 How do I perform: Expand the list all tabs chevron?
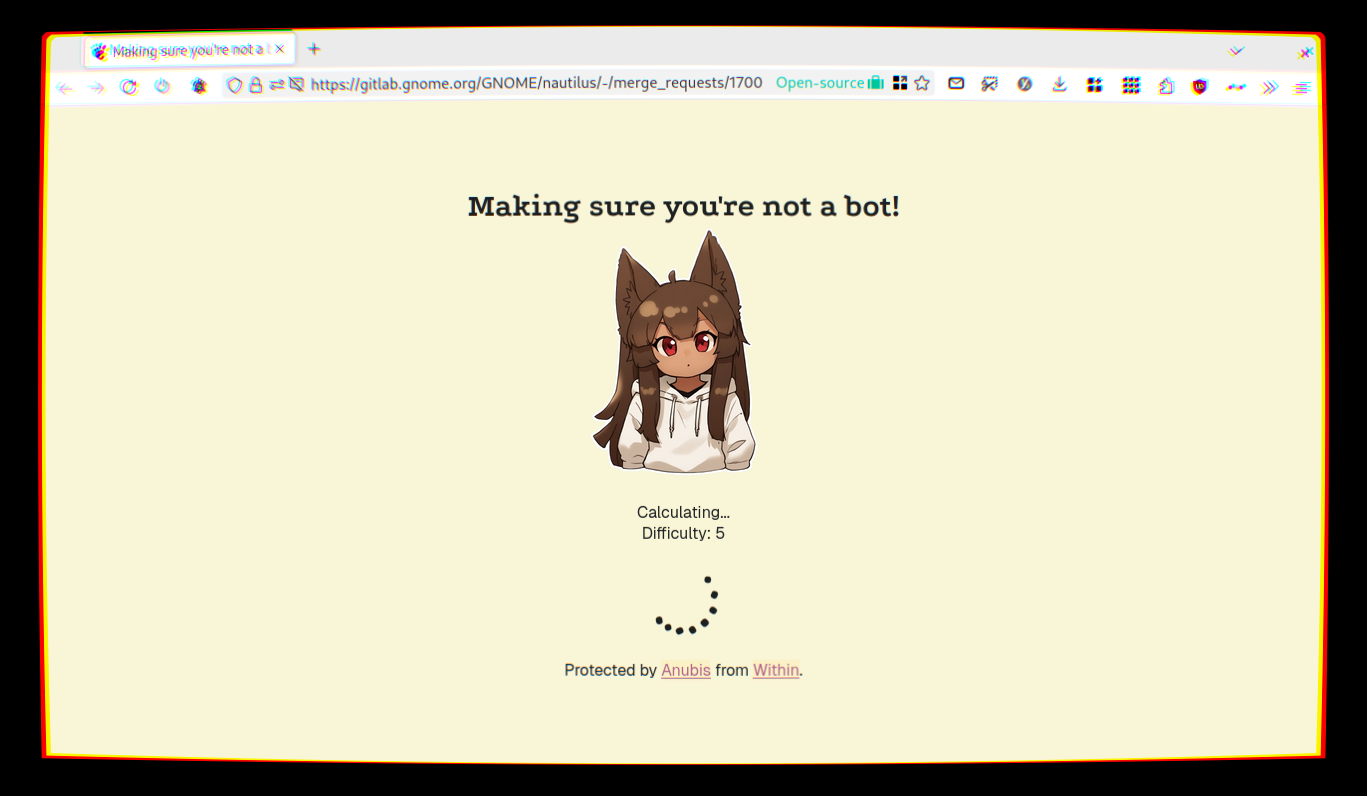1237,51
